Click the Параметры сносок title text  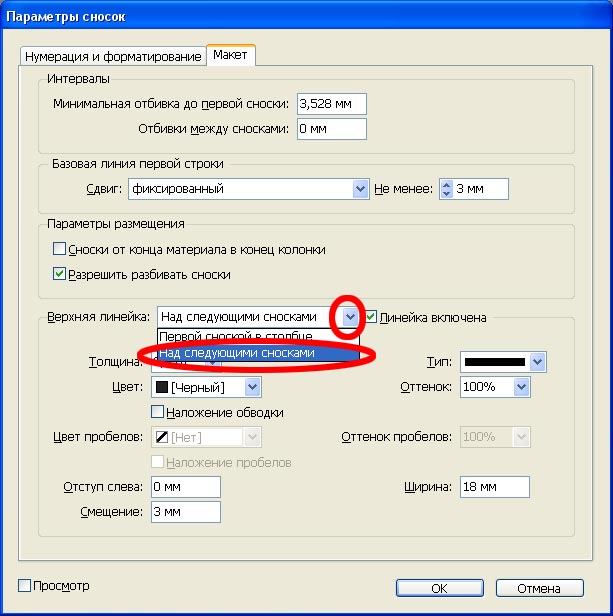(66, 17)
